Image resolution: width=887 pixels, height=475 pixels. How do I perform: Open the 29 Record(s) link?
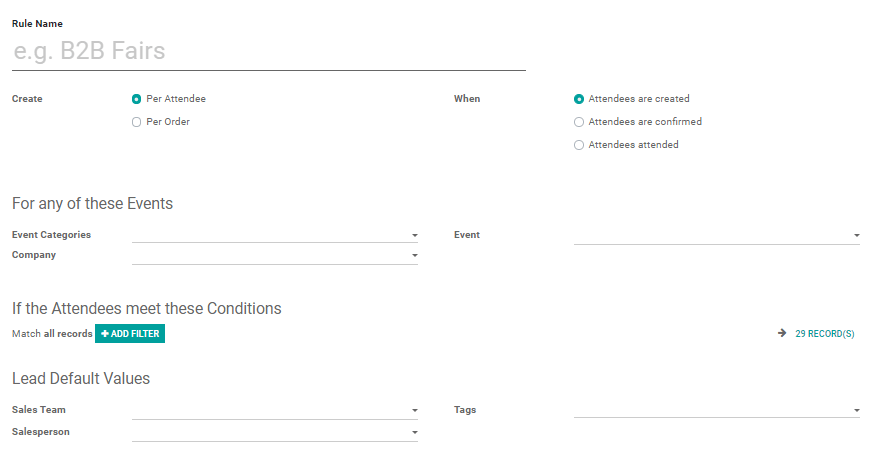coord(824,334)
